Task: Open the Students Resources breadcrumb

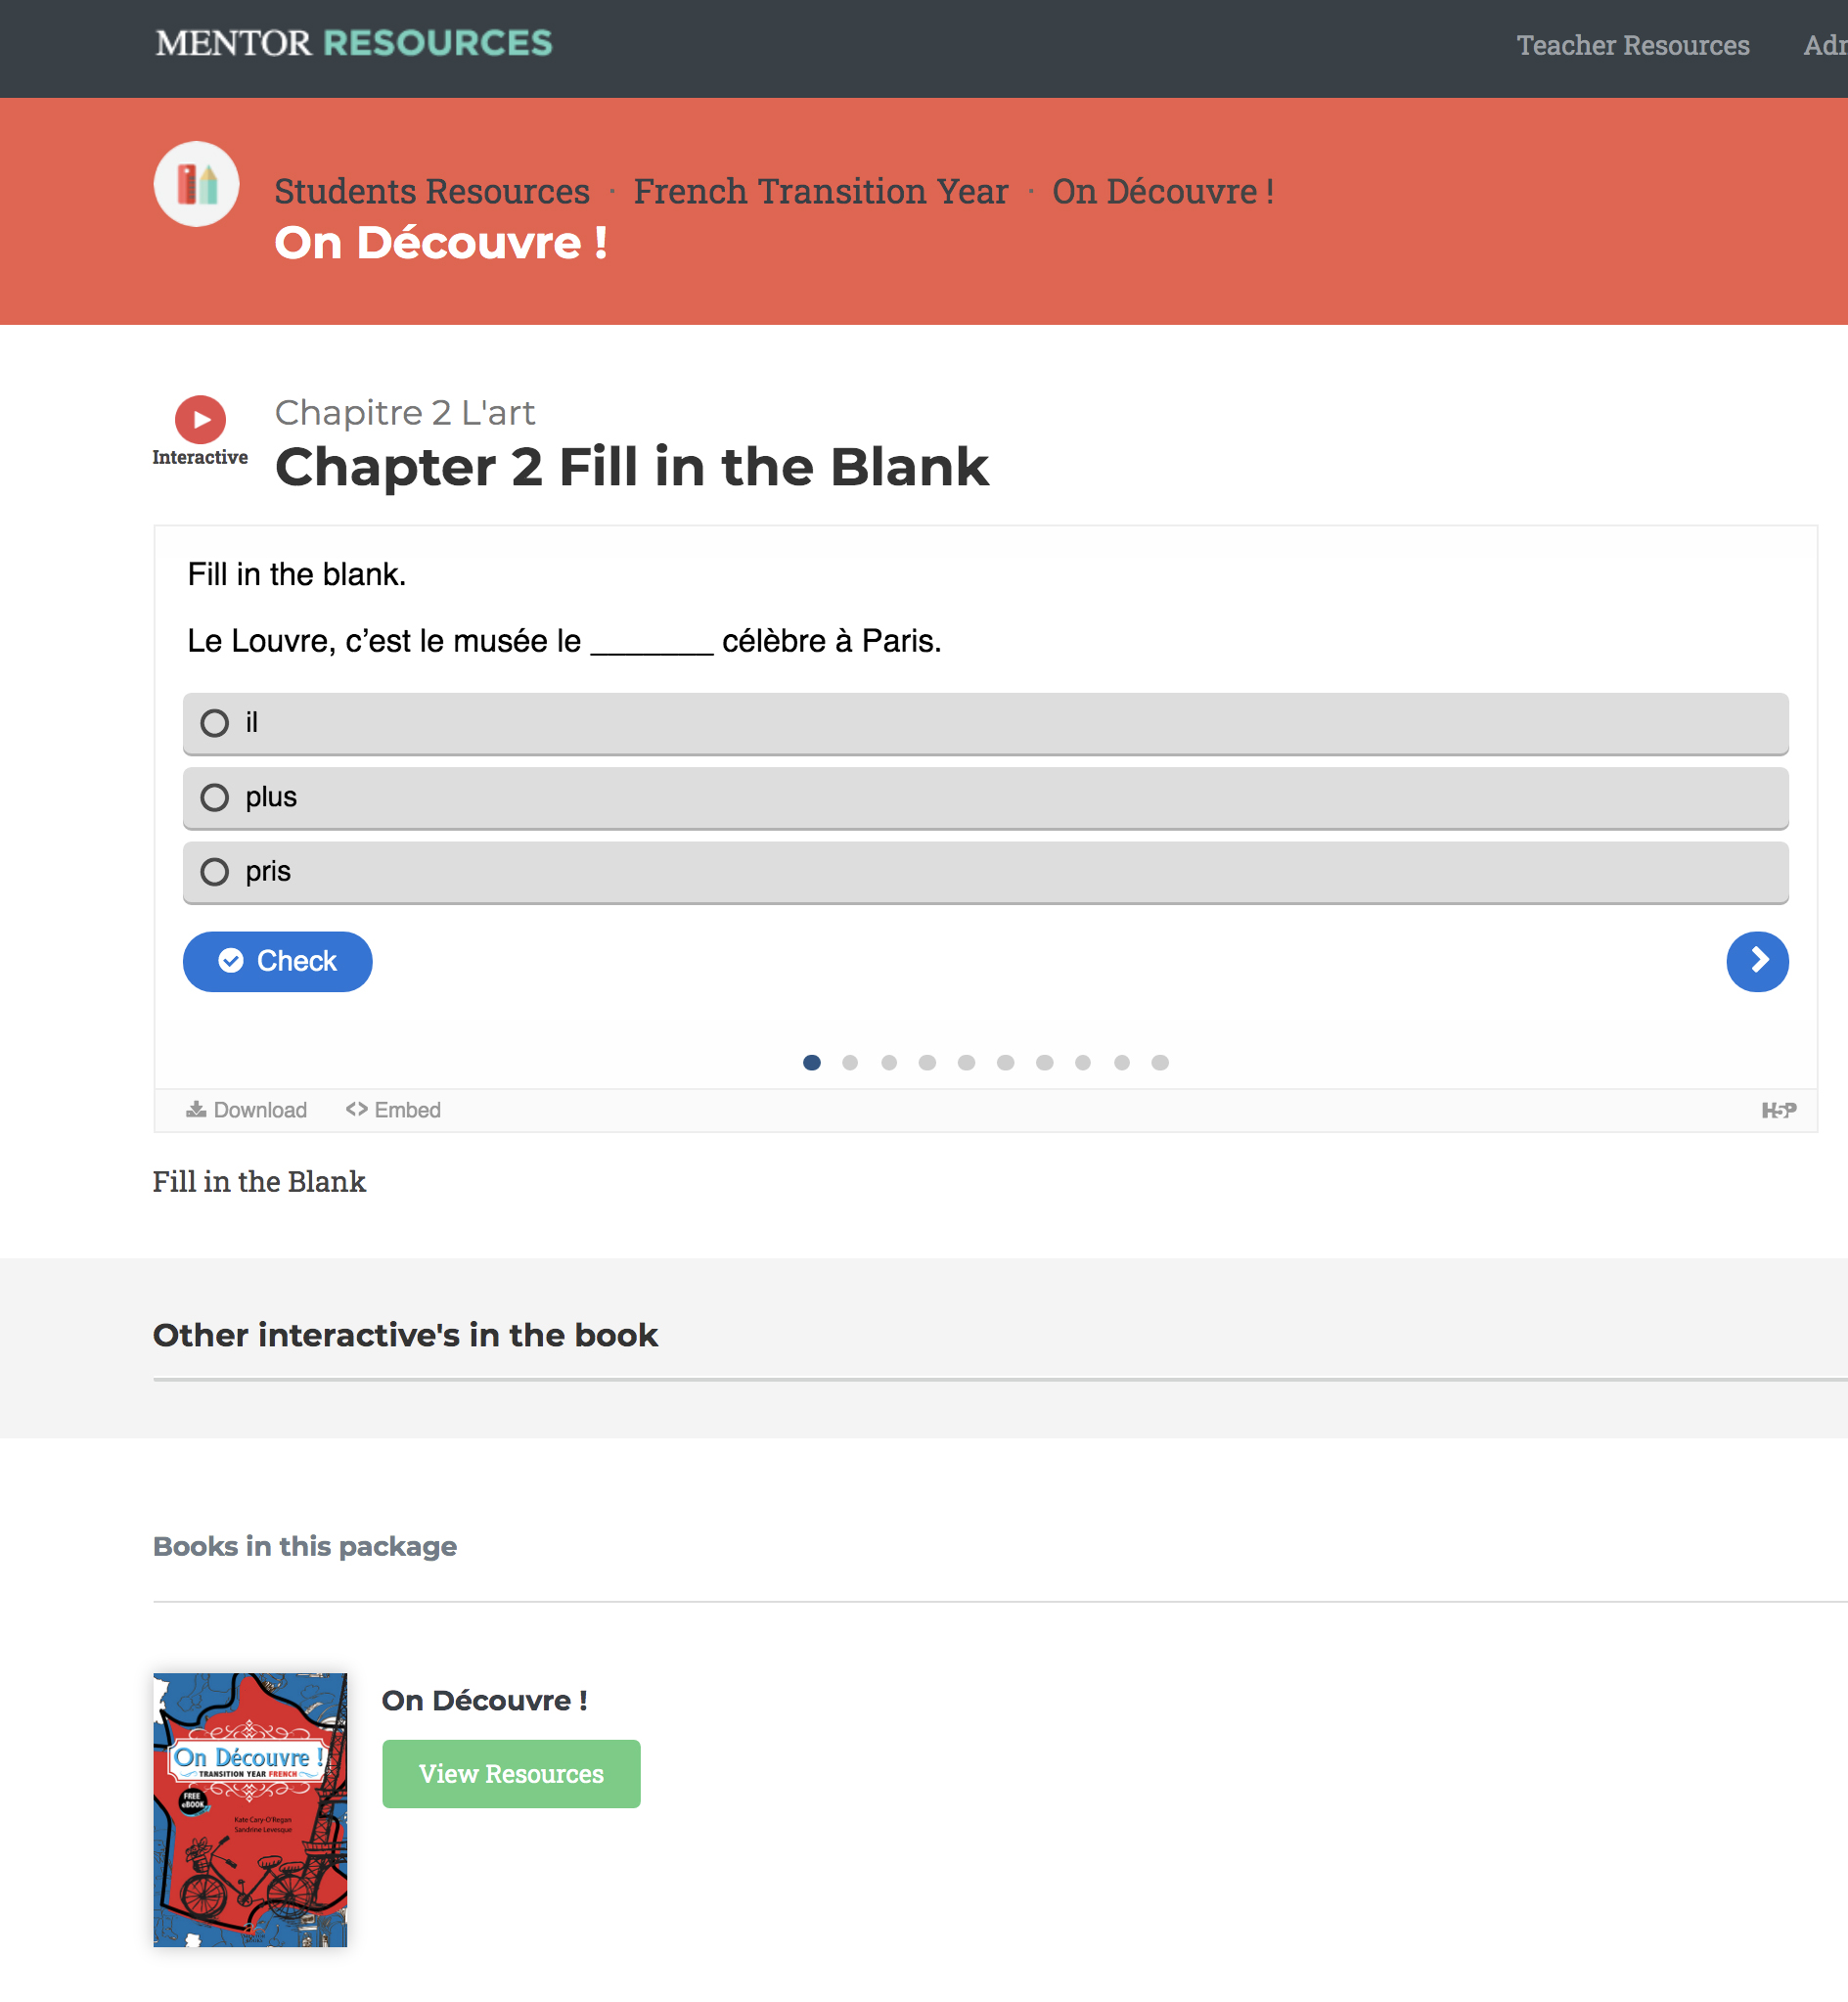Action: 432,191
